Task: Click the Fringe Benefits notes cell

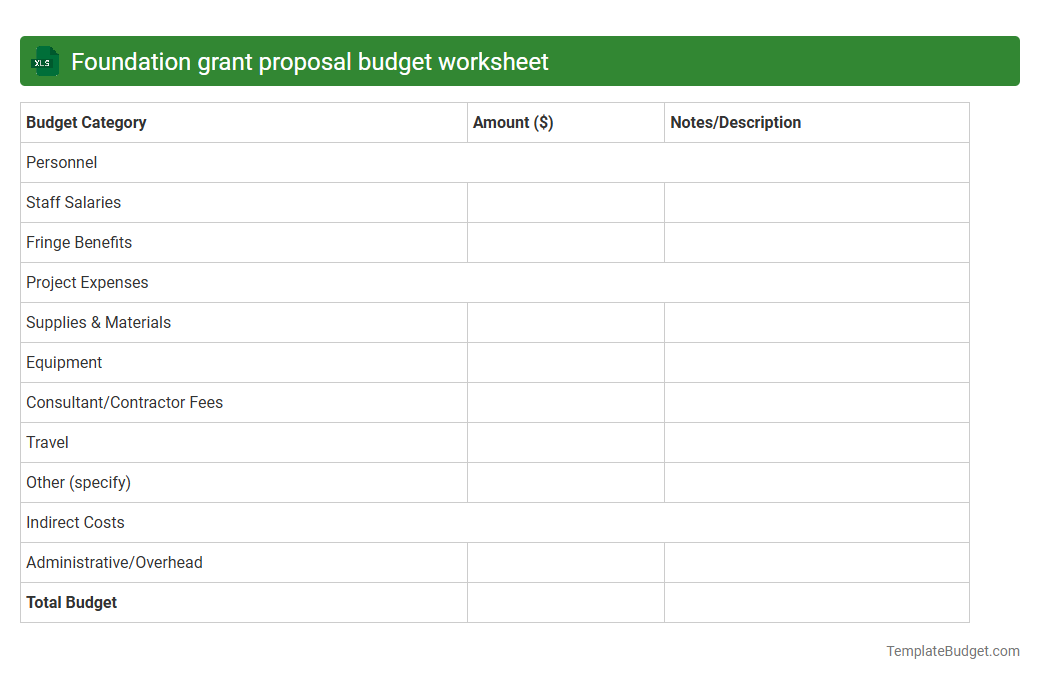Action: pyautogui.click(x=816, y=242)
